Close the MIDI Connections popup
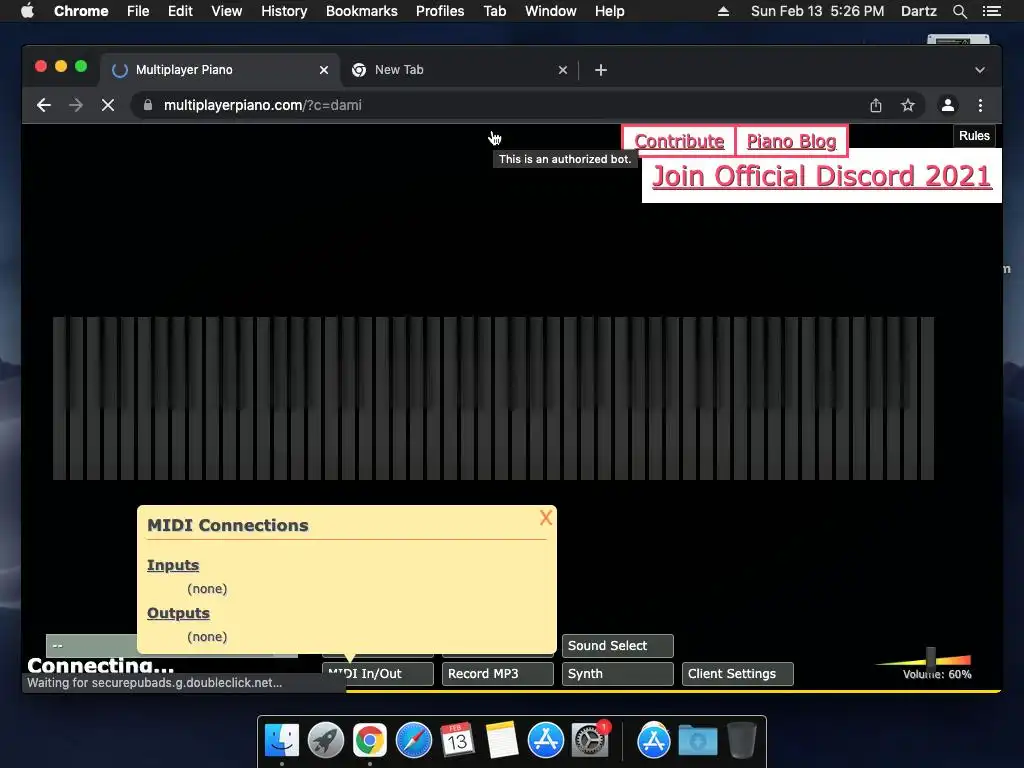Screen dimensions: 1024x768 click(x=546, y=518)
